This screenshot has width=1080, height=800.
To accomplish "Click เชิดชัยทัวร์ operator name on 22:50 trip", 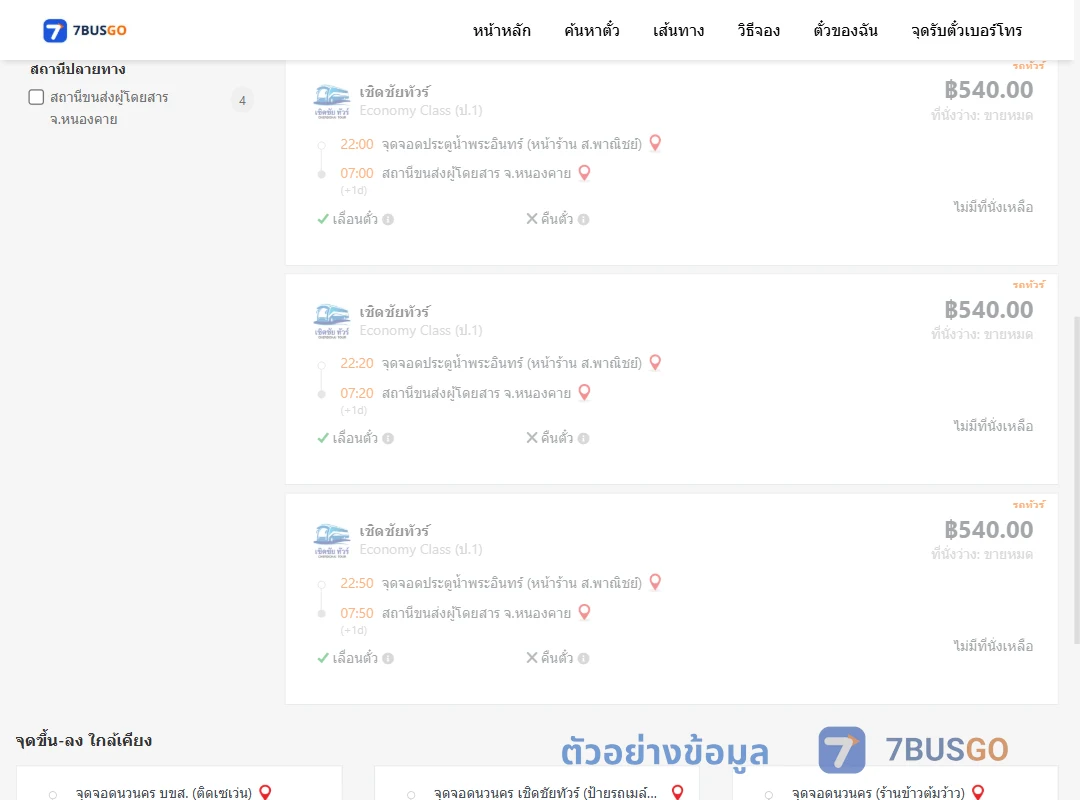I will [x=395, y=531].
